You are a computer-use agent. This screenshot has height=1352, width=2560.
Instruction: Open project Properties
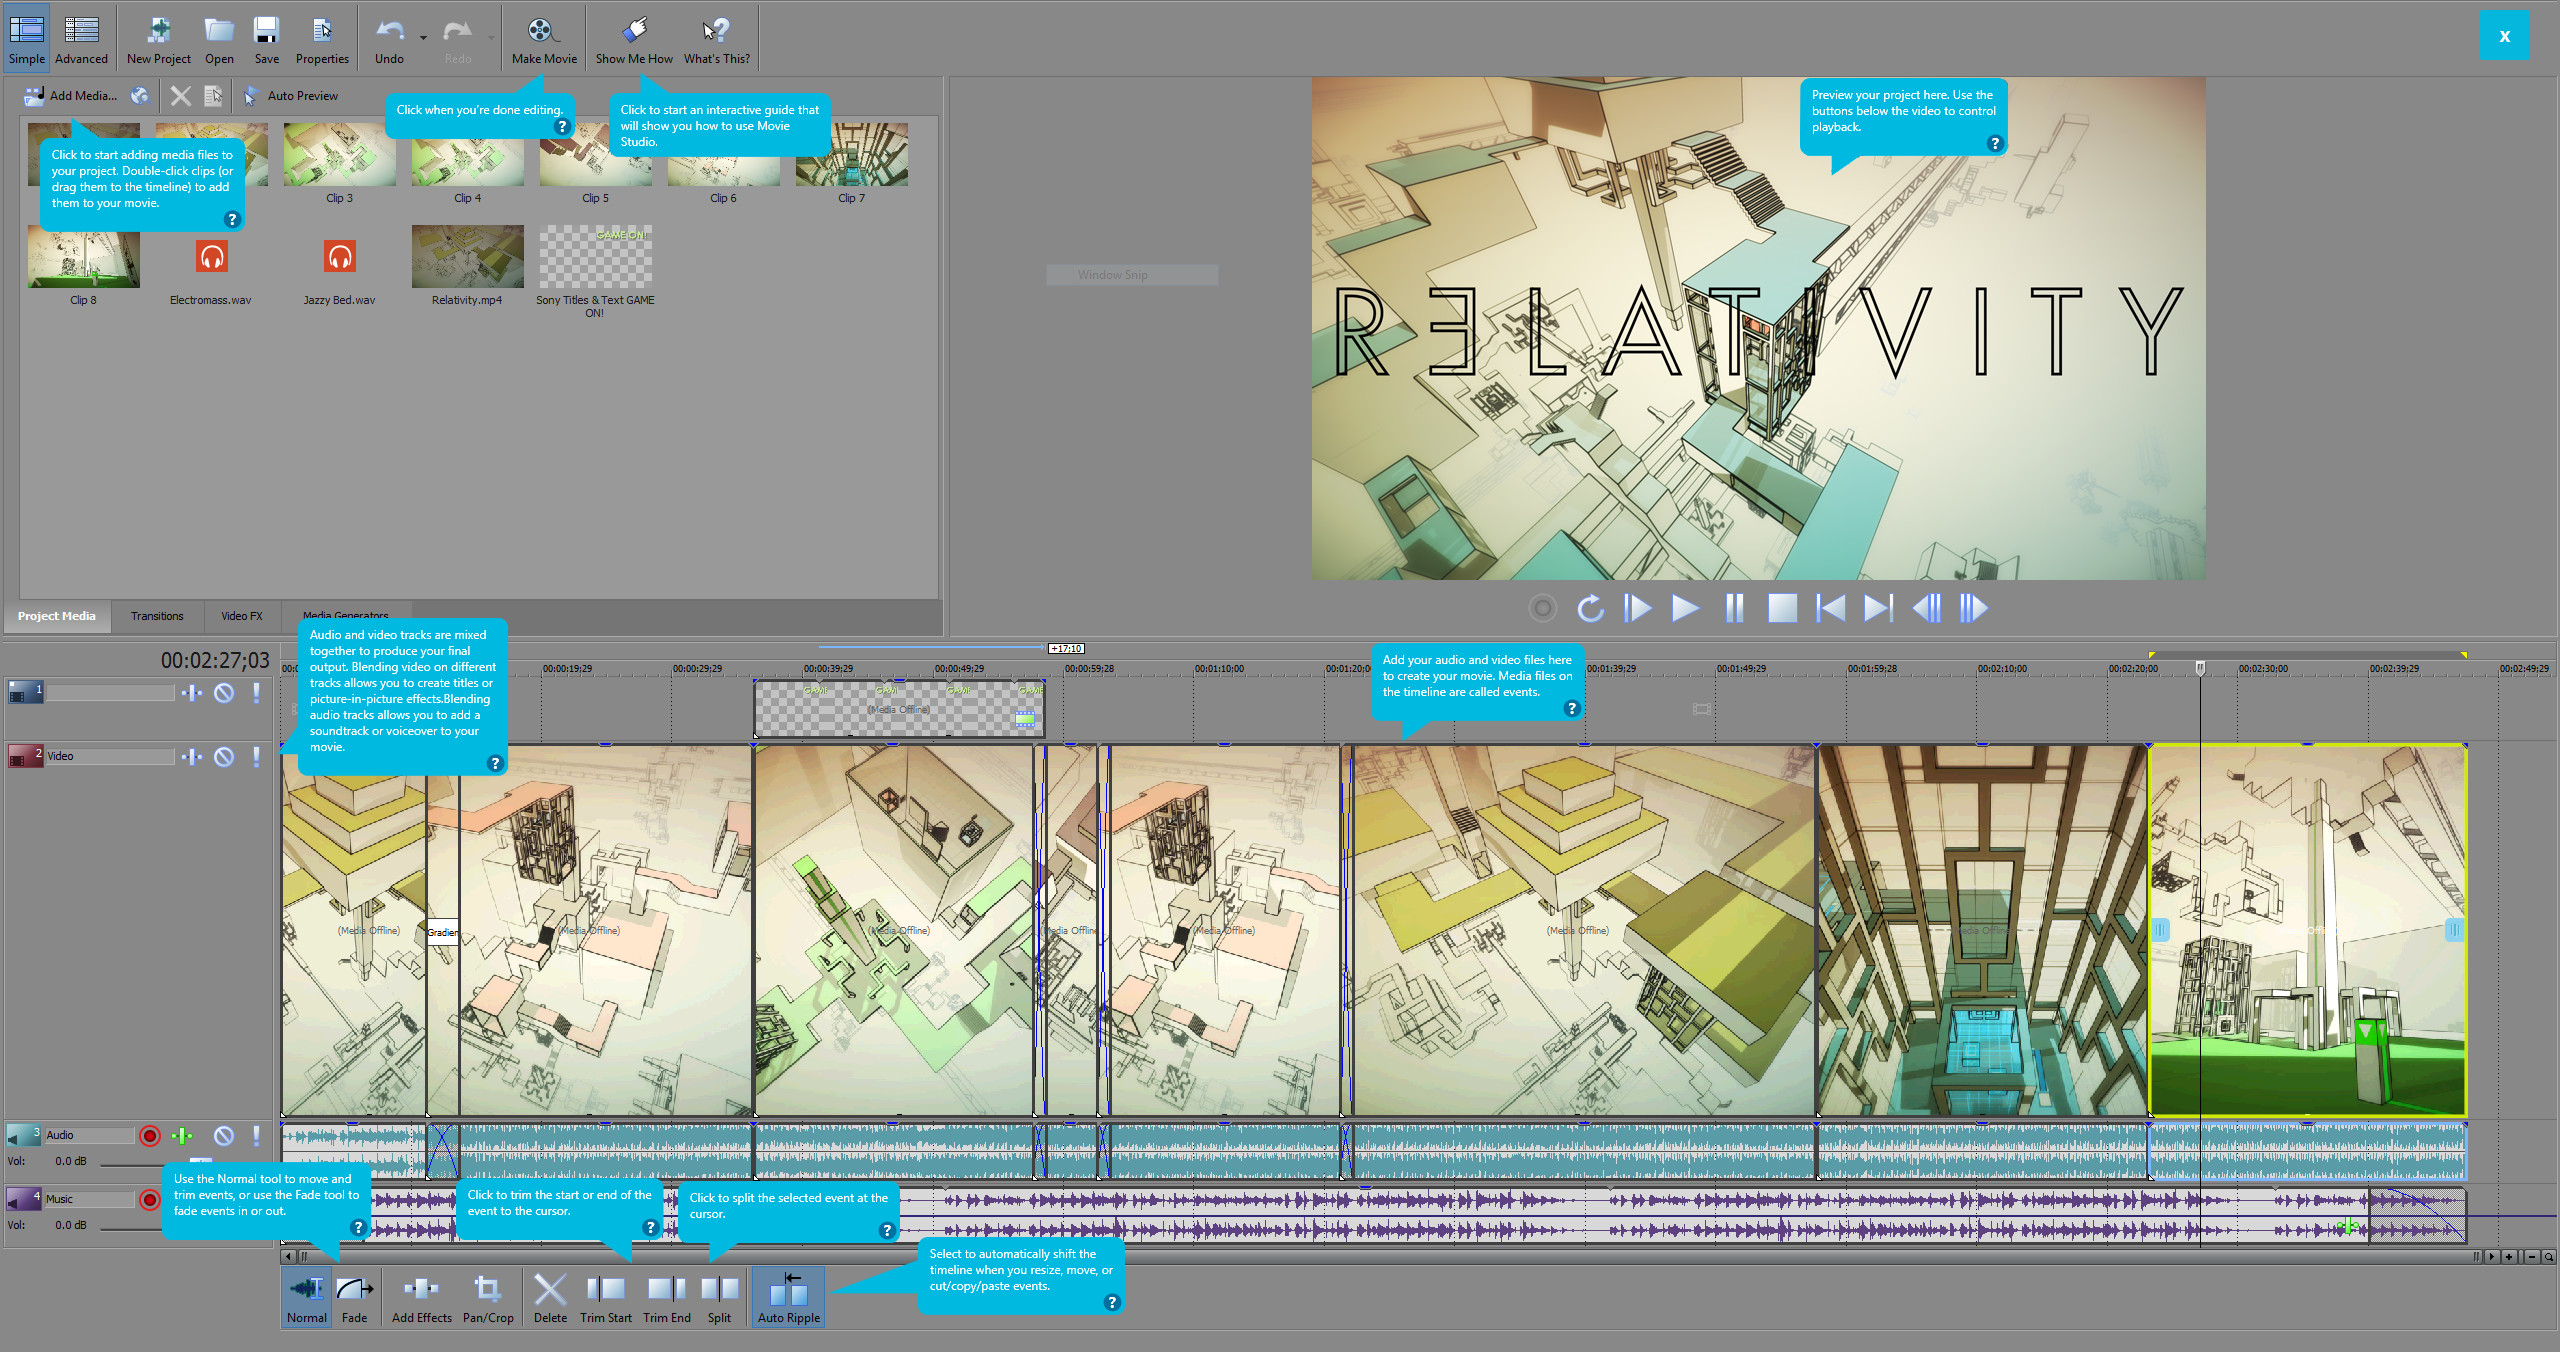coord(322,37)
